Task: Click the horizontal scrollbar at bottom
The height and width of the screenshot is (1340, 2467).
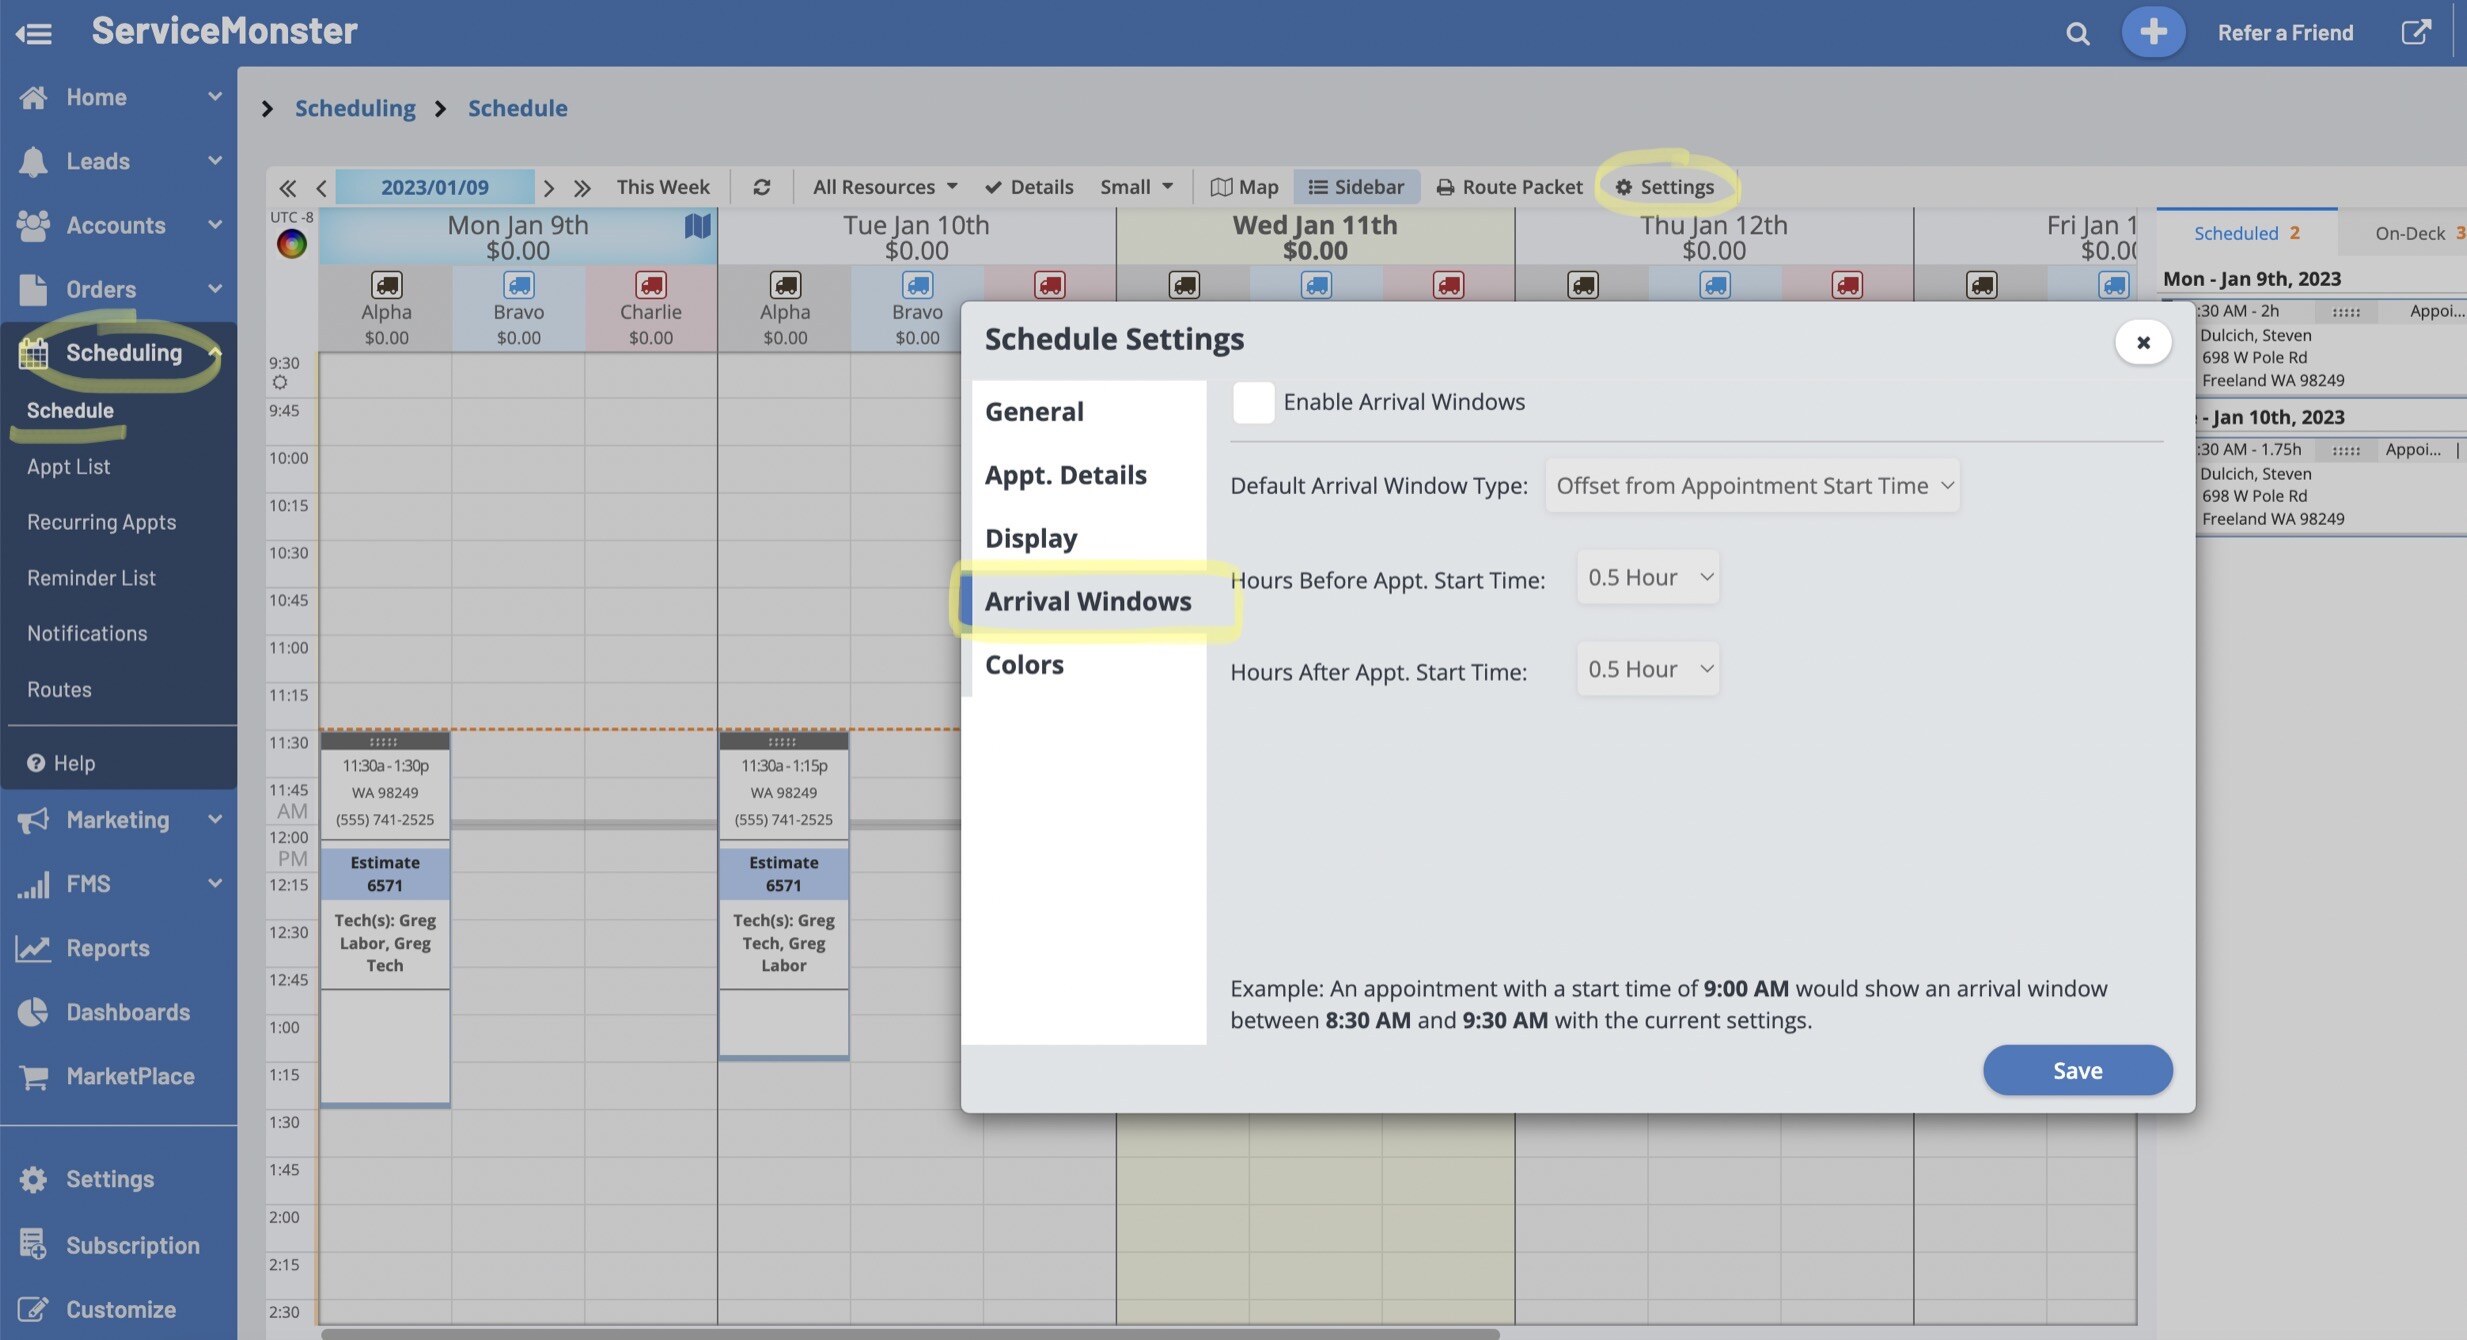Action: tap(909, 1334)
